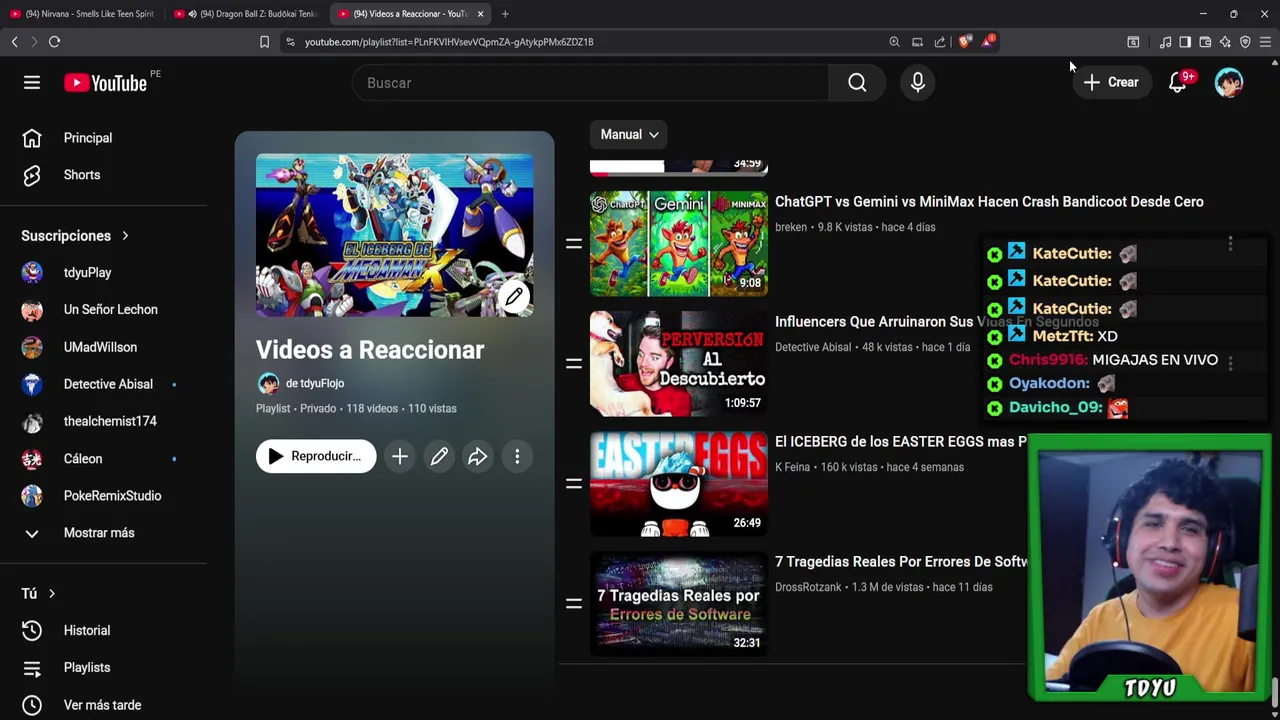Open playlist more options three dots

click(517, 456)
